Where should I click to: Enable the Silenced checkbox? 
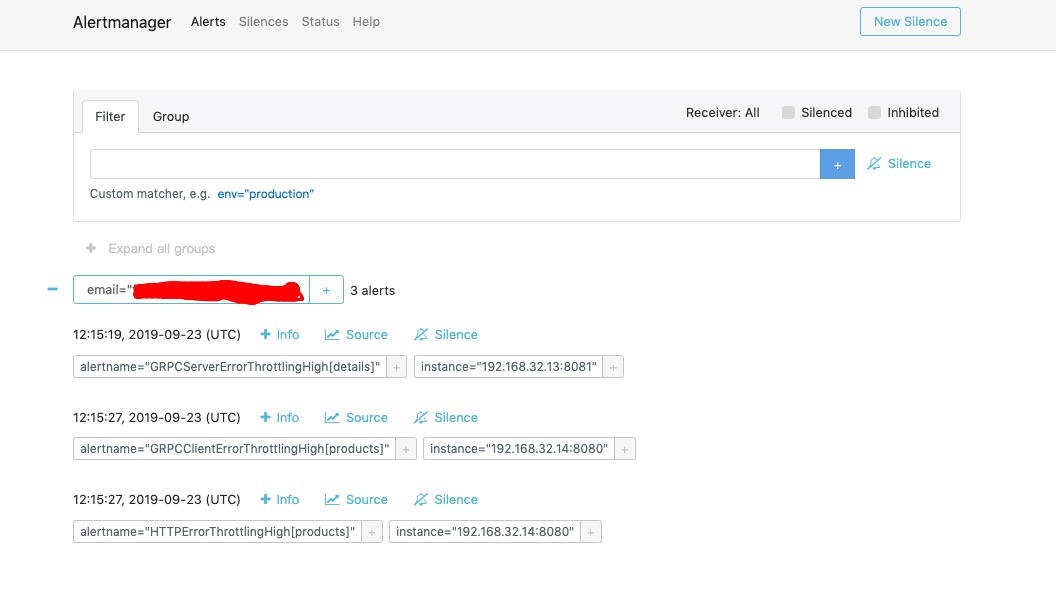[x=789, y=112]
